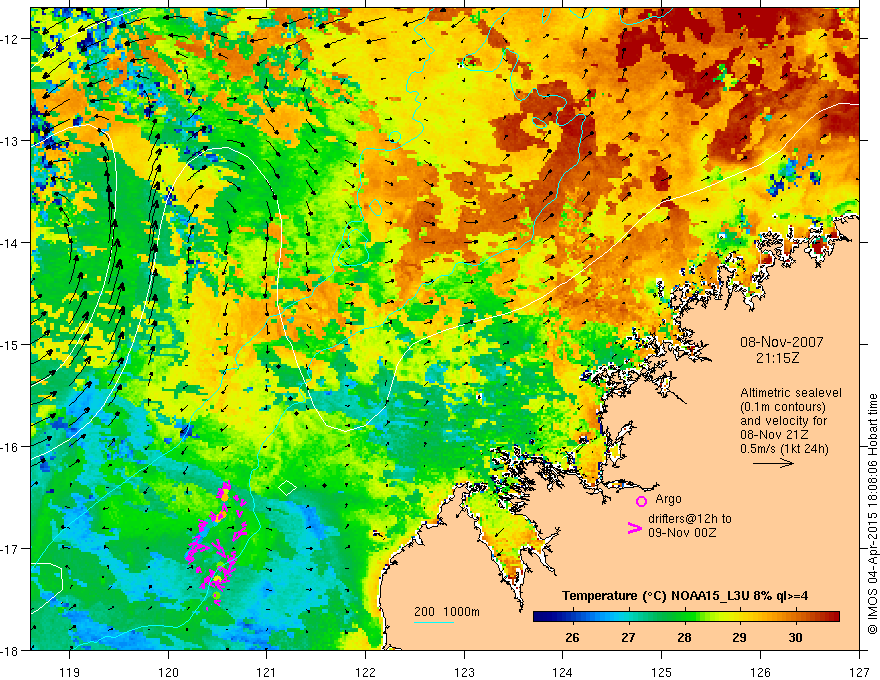Click the longitude label 126
This screenshot has height=680, width=880.
(760, 672)
